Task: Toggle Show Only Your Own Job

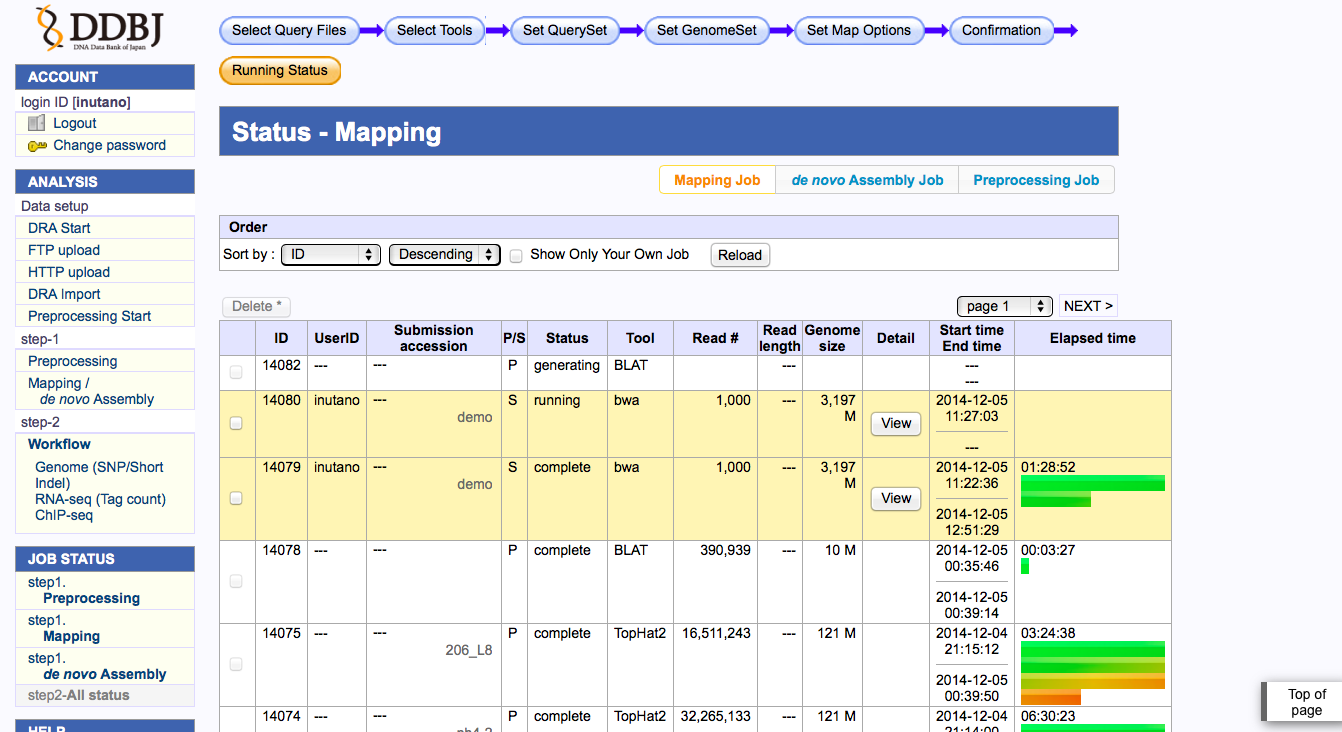Action: click(516, 255)
